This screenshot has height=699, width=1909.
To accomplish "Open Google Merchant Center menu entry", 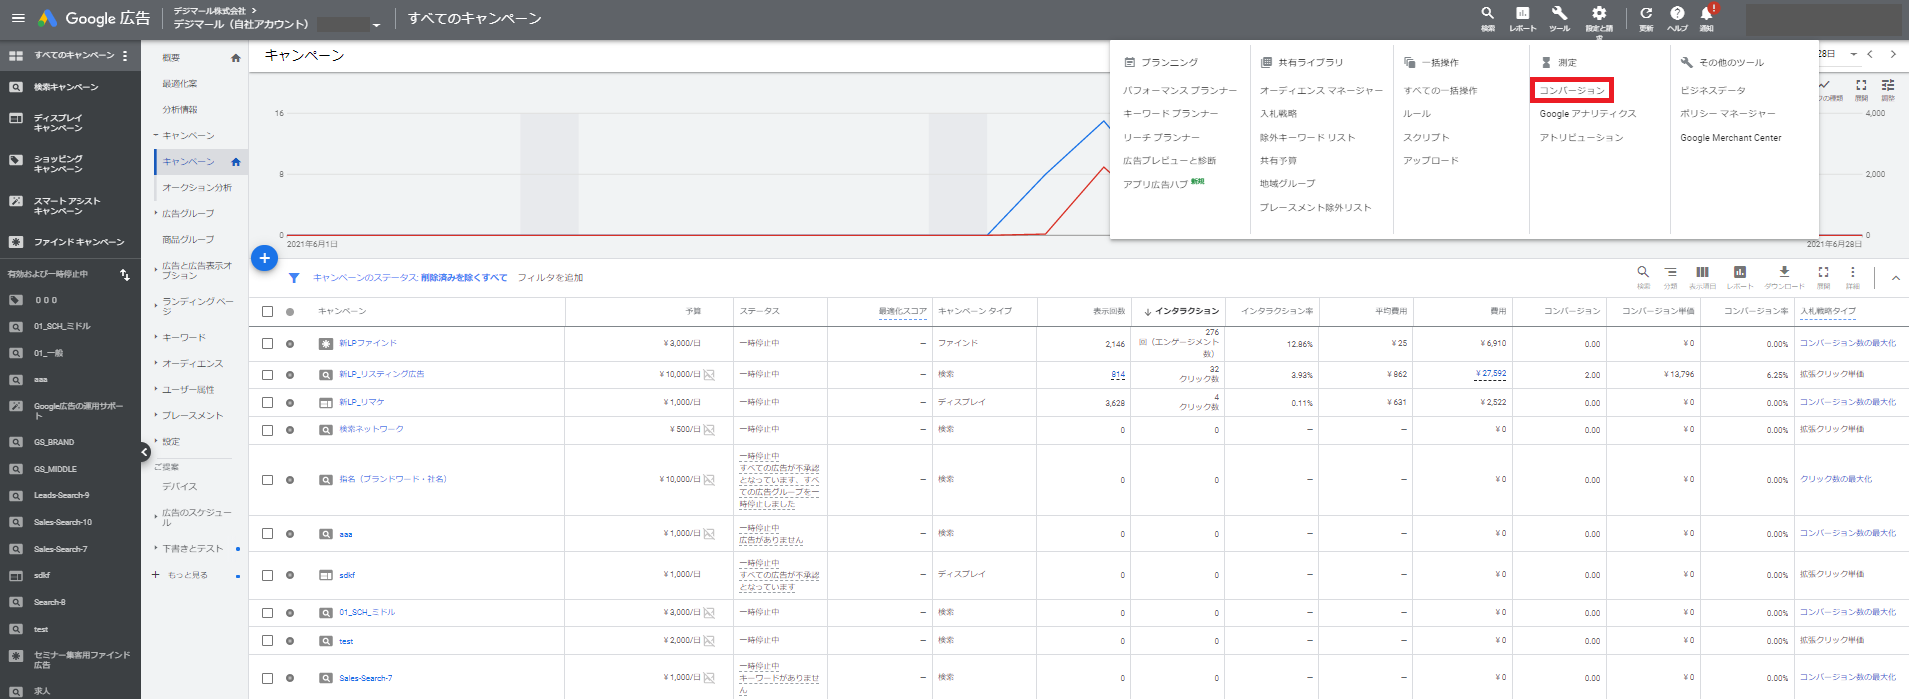I will pyautogui.click(x=1730, y=138).
